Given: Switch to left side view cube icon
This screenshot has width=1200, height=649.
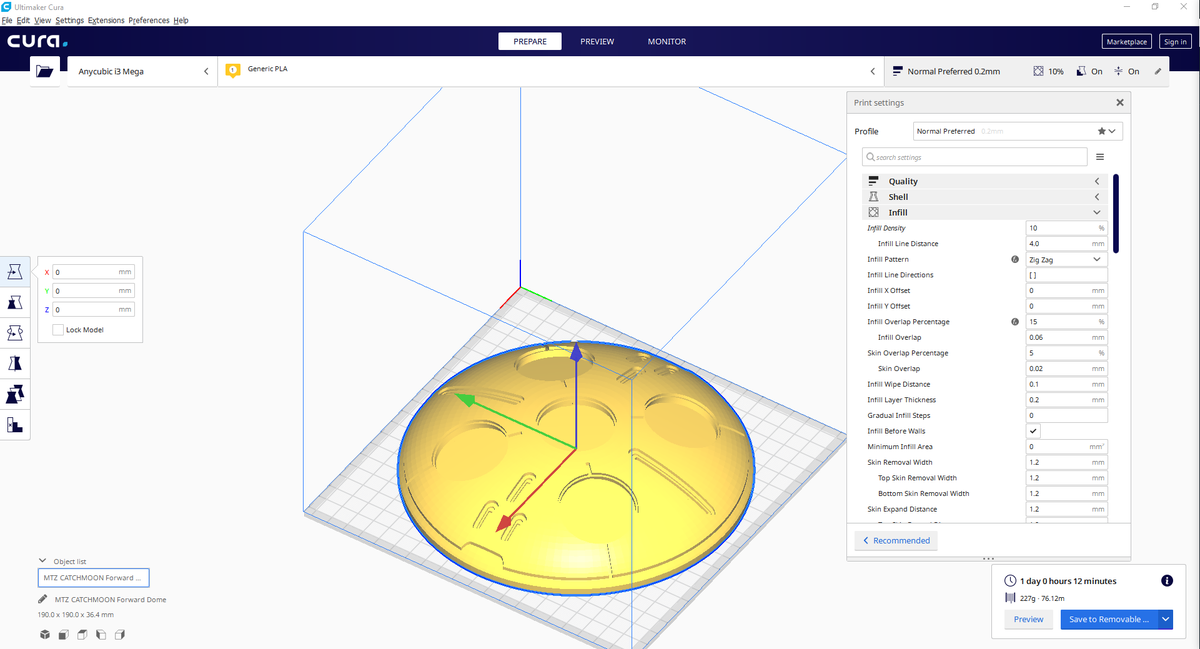Looking at the screenshot, I should (x=101, y=634).
